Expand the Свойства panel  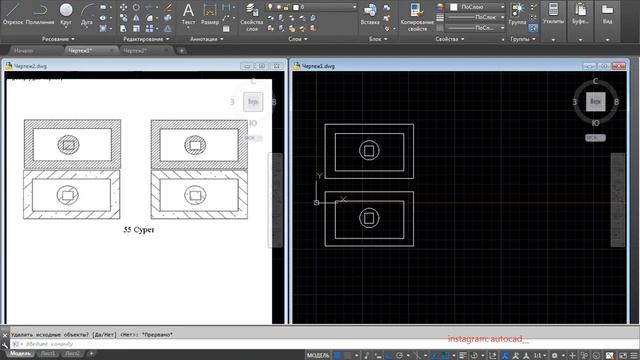[x=449, y=39]
